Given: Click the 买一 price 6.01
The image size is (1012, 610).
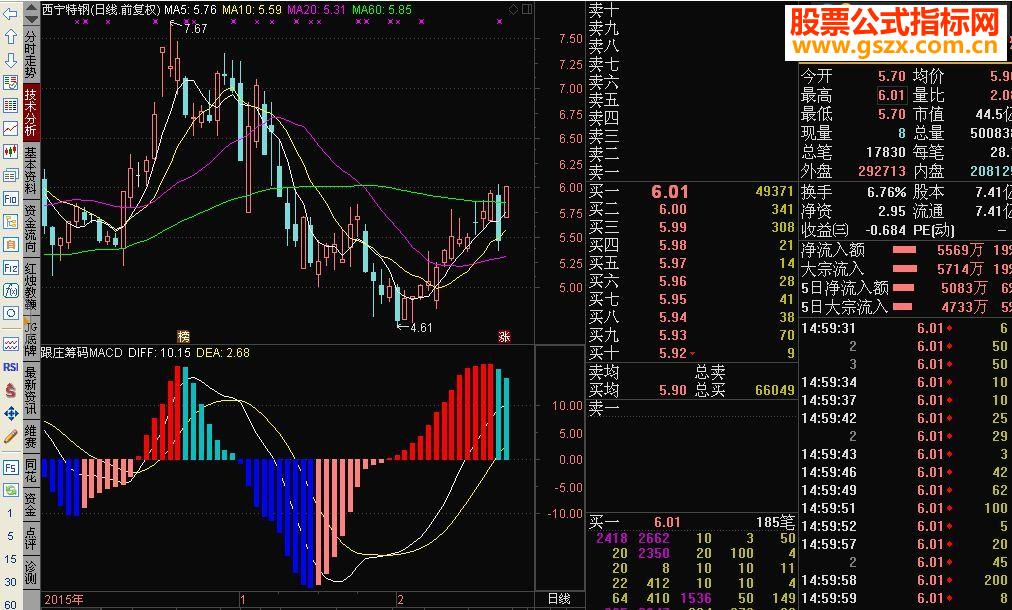Looking at the screenshot, I should tap(670, 192).
